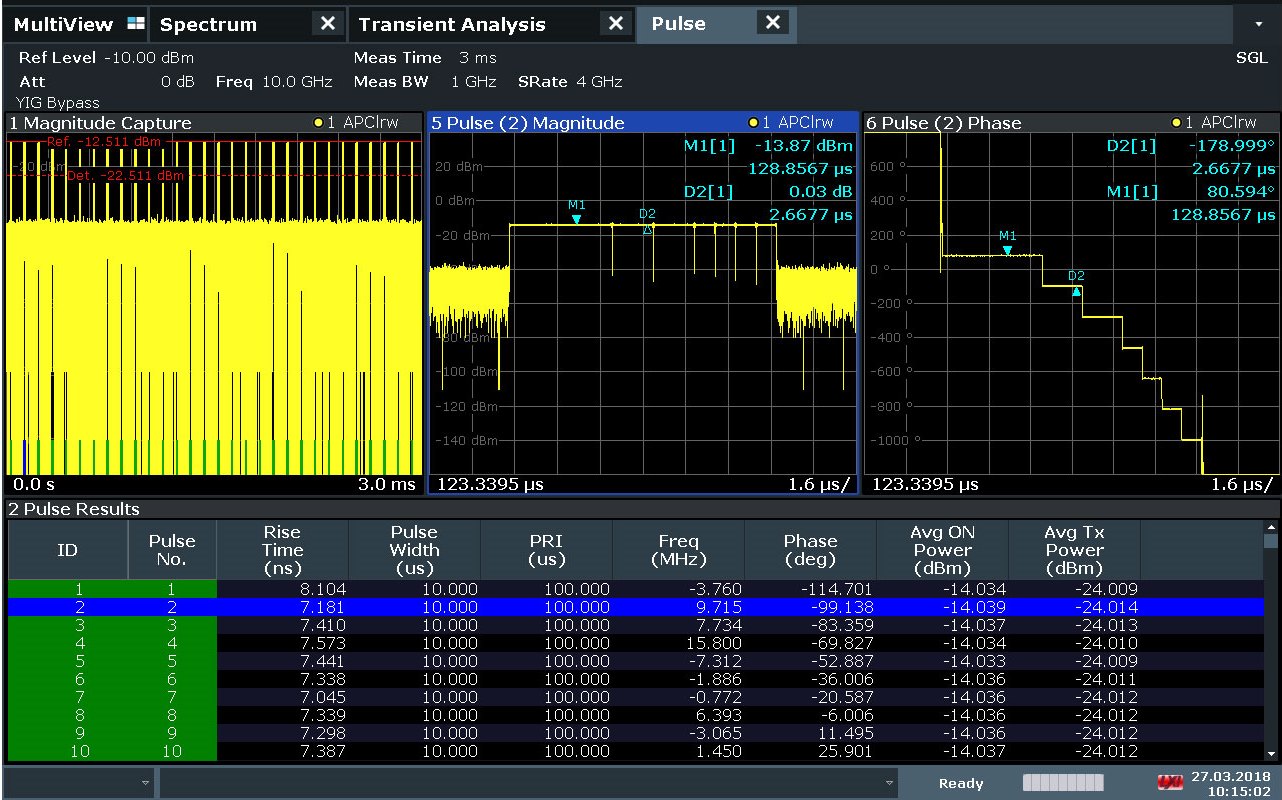Click the MultiView grid icon

point(136,24)
